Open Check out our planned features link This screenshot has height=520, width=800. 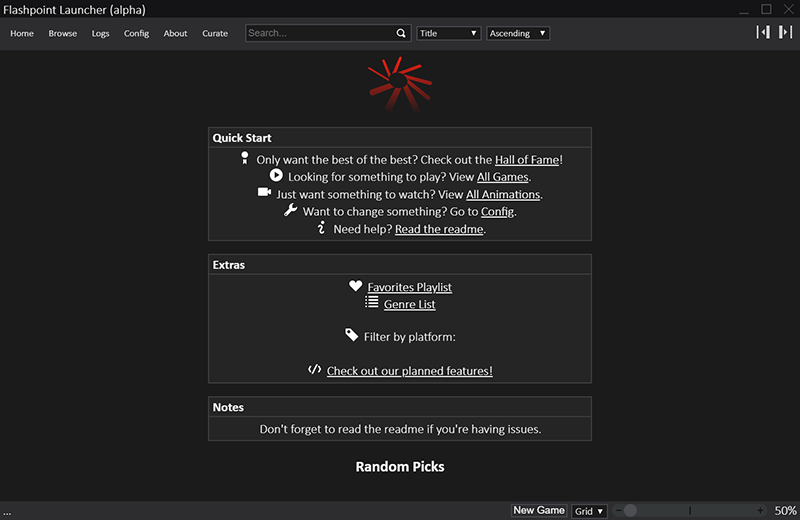tap(410, 371)
